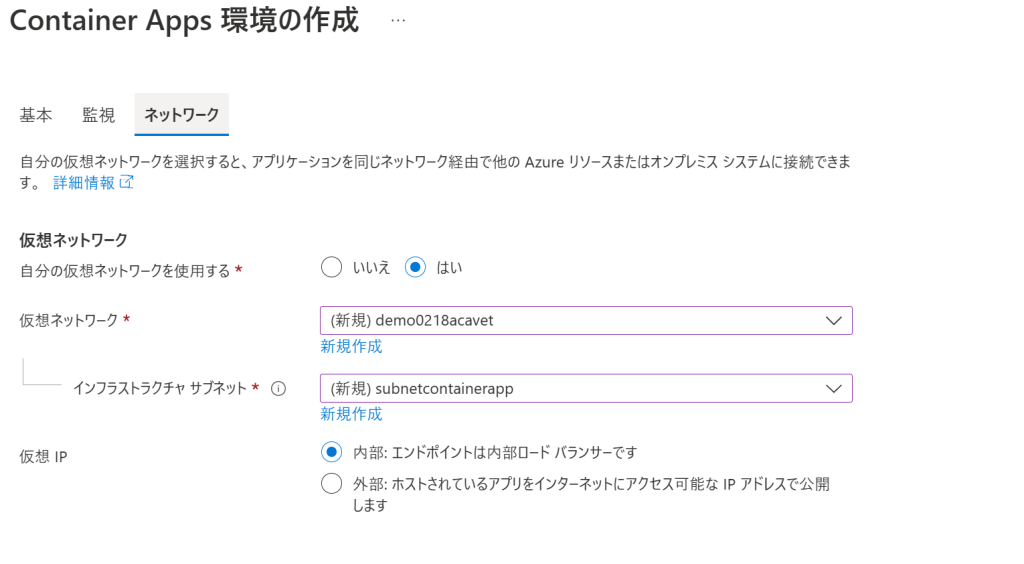Viewport: 1024px width, 564px height.
Task: Choose 外部 public IP address option
Action: [331, 484]
